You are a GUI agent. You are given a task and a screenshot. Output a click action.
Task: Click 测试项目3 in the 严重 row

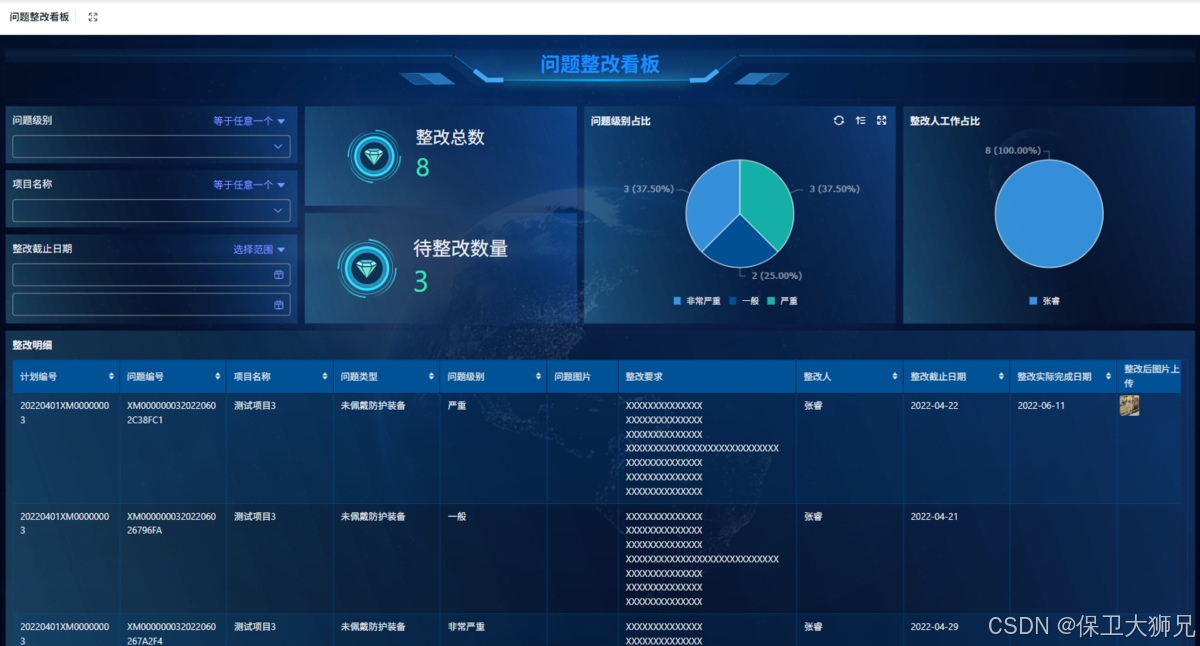[255, 406]
